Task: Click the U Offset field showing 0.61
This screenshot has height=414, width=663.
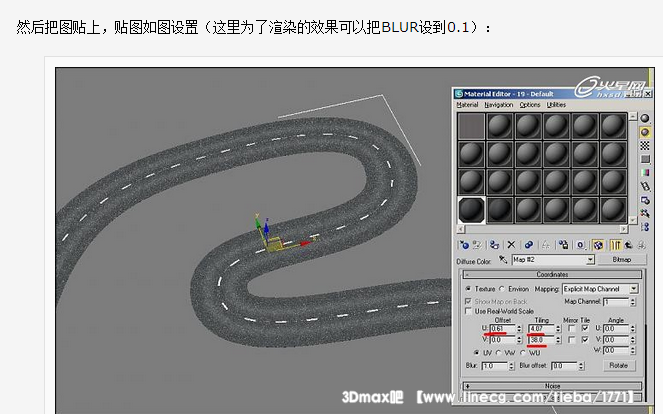Action: [503, 329]
